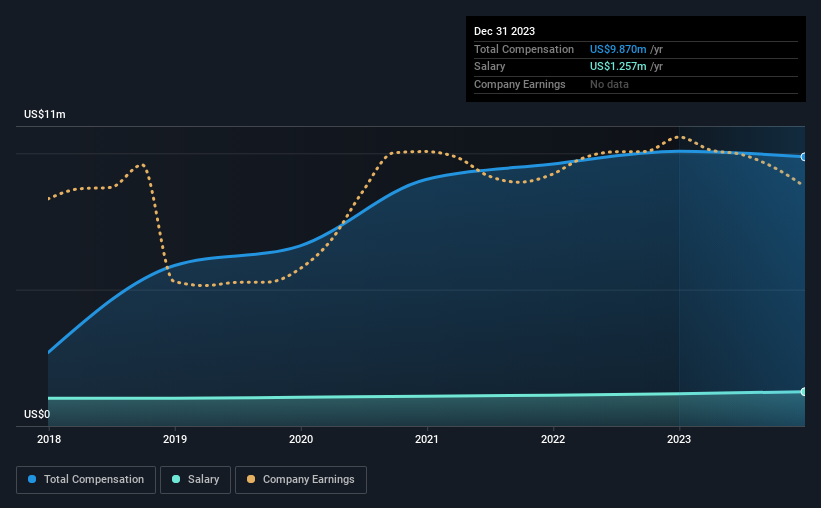Image resolution: width=821 pixels, height=508 pixels.
Task: Toggle the Company Earnings legend button
Action: click(x=301, y=480)
